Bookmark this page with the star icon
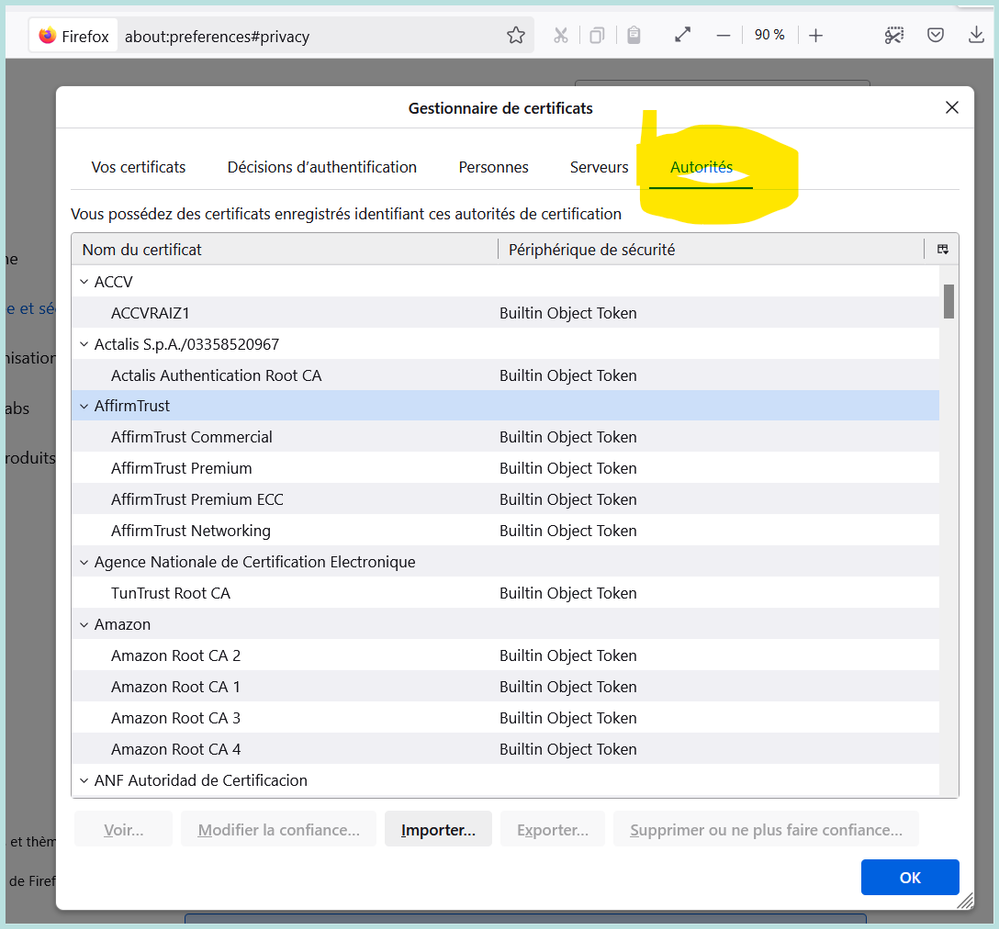Screen dimensions: 999x929 pos(516,36)
